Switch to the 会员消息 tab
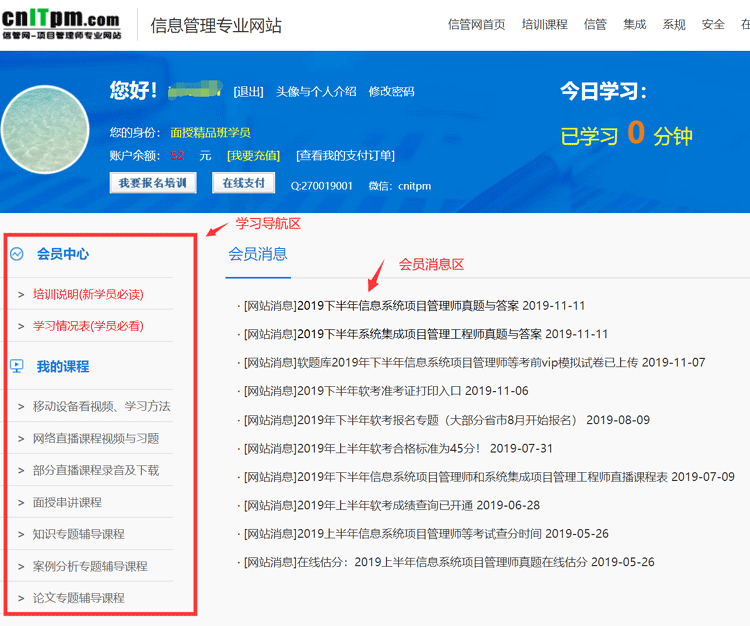 258,254
